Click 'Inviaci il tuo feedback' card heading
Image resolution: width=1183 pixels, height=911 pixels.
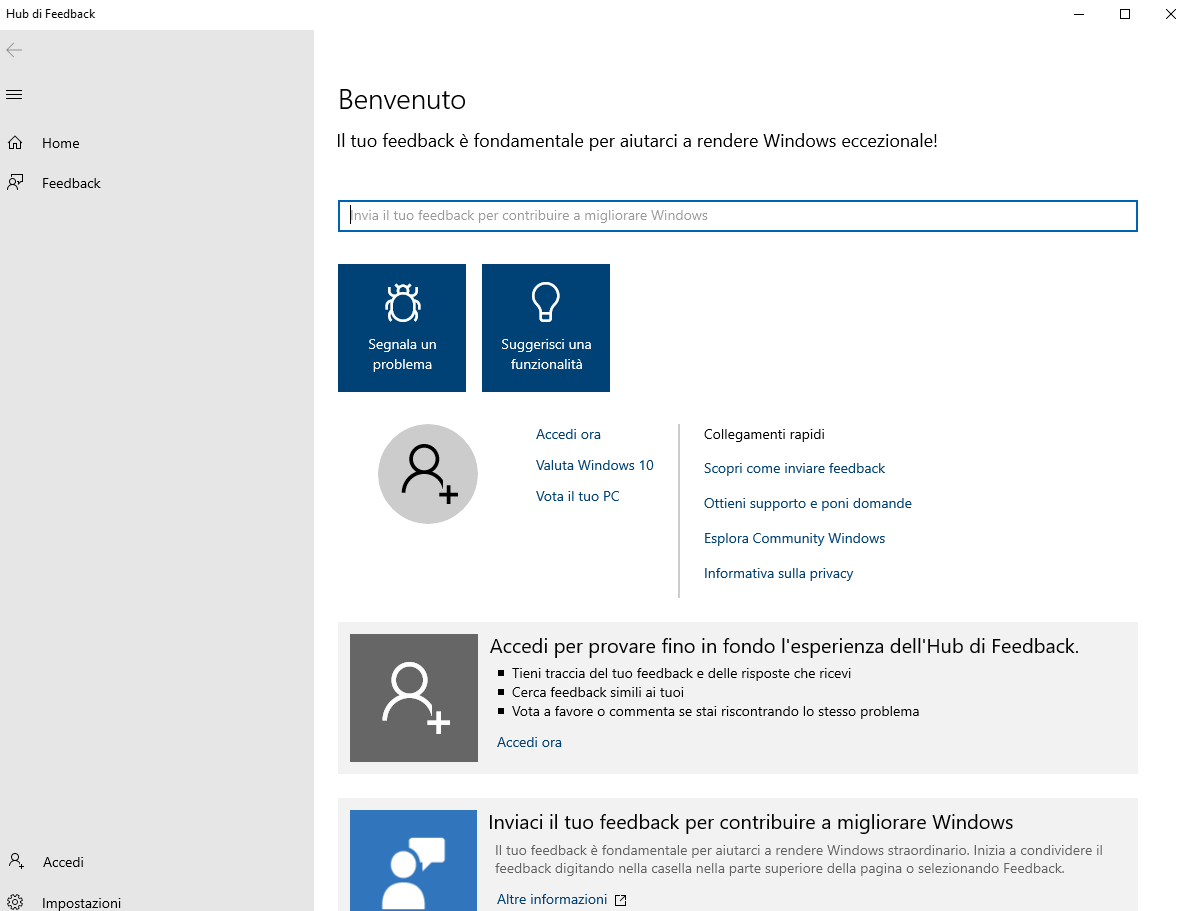pyautogui.click(x=750, y=822)
